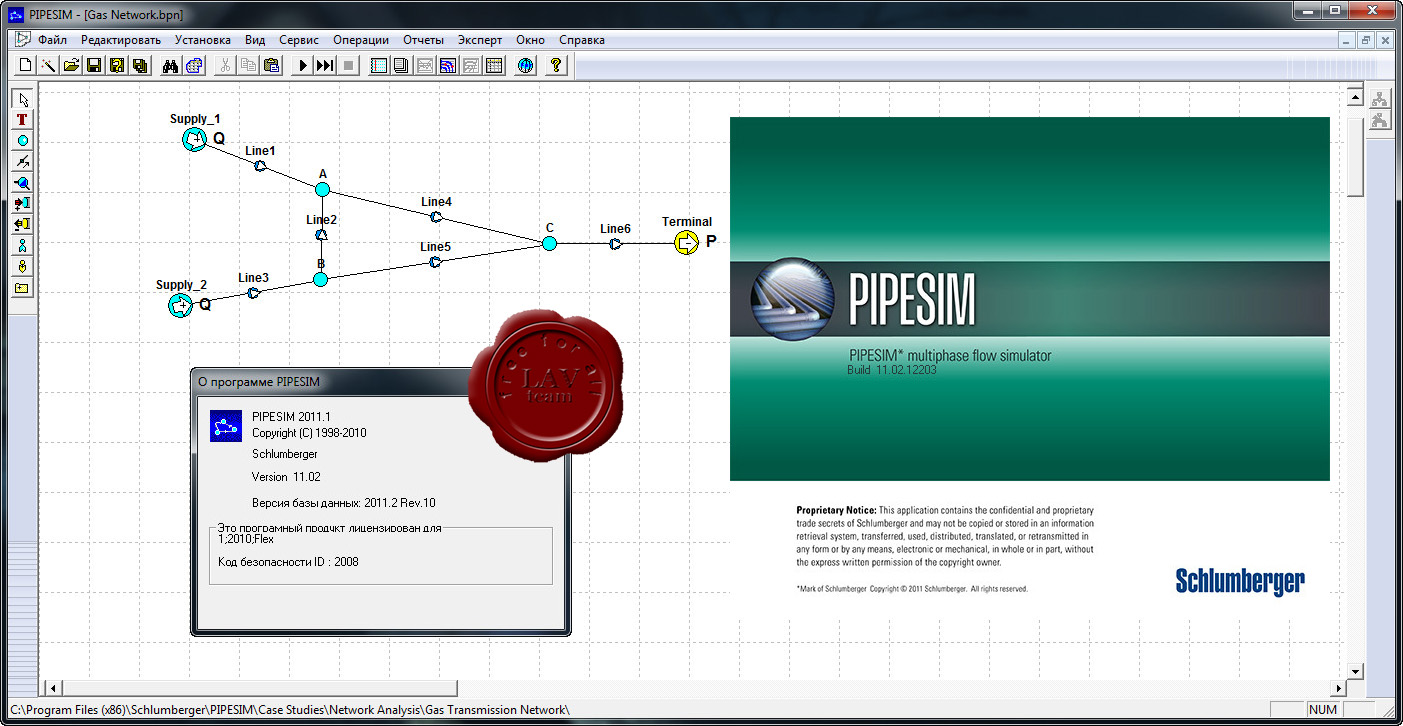Select the production well tool

pos(23,245)
